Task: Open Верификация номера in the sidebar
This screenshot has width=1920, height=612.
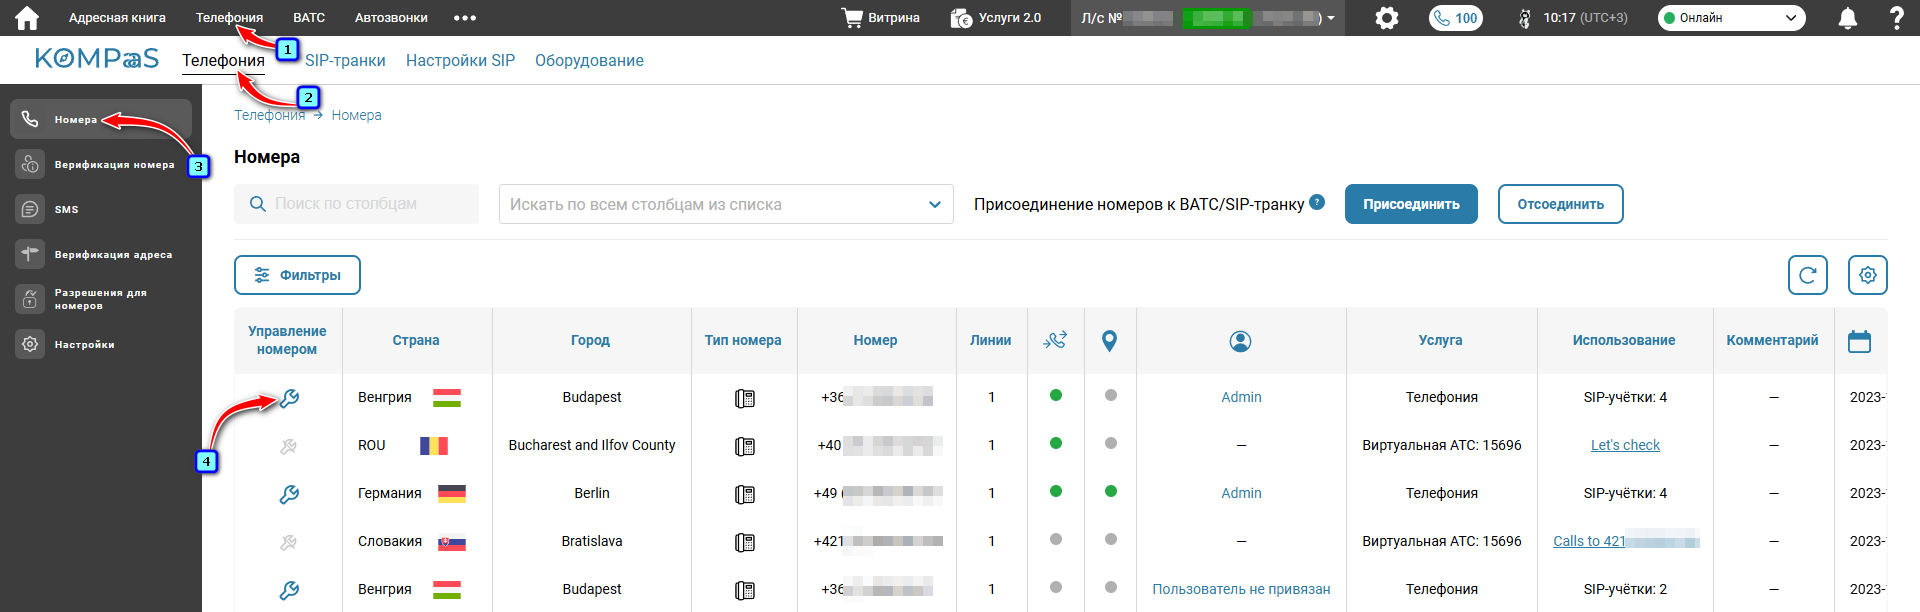Action: click(101, 164)
